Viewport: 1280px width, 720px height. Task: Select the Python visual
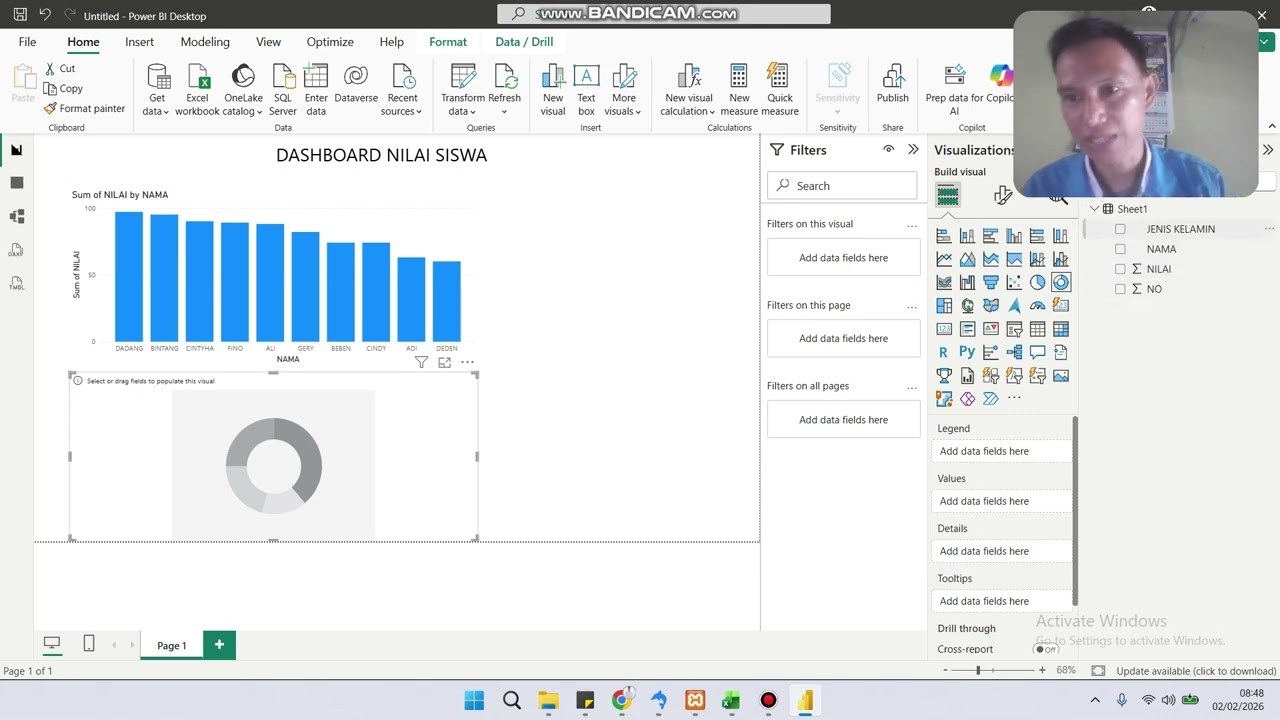[x=967, y=352]
